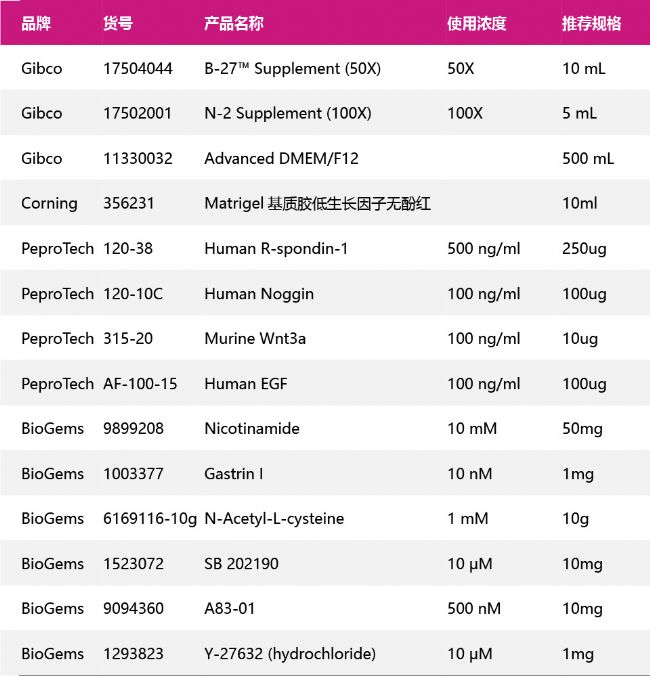Viewport: 650px width, 676px height.
Task: Select the N-Acetyl-L-cysteine product name
Action: tap(274, 519)
